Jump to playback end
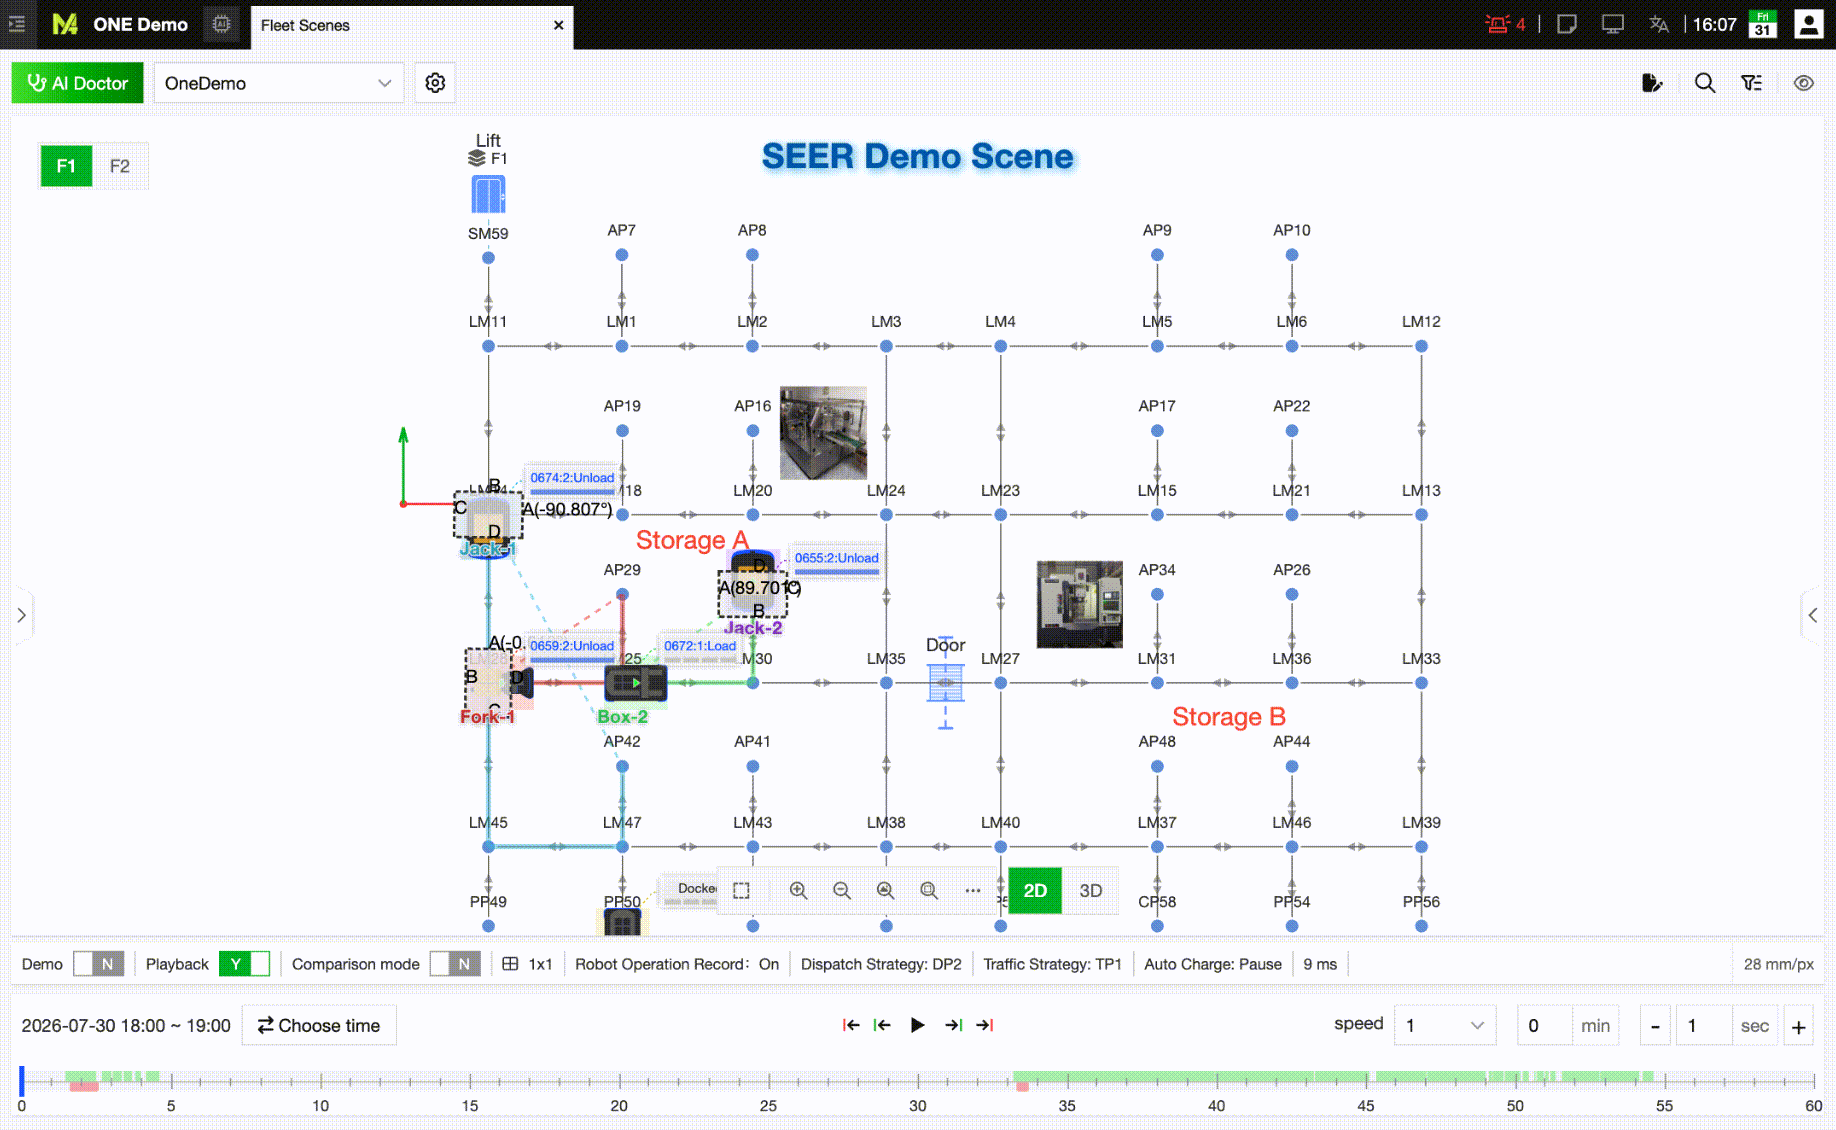 coord(985,1025)
